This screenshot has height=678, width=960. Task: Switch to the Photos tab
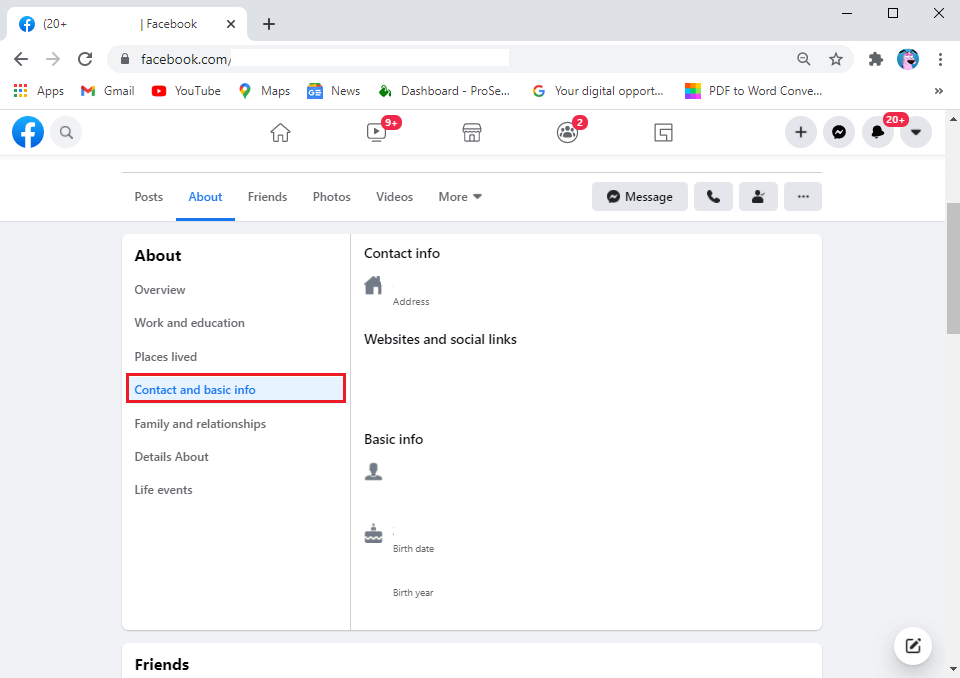point(331,197)
